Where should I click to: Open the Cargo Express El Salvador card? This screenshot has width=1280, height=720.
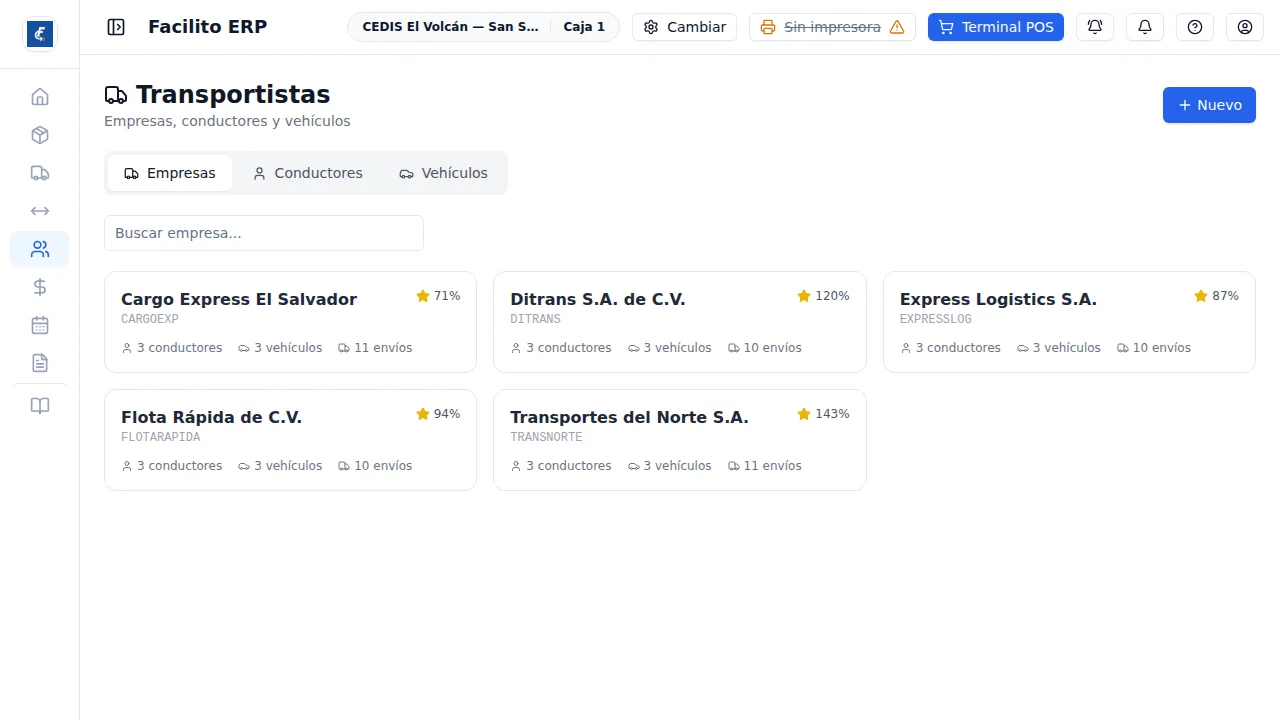[x=290, y=322]
